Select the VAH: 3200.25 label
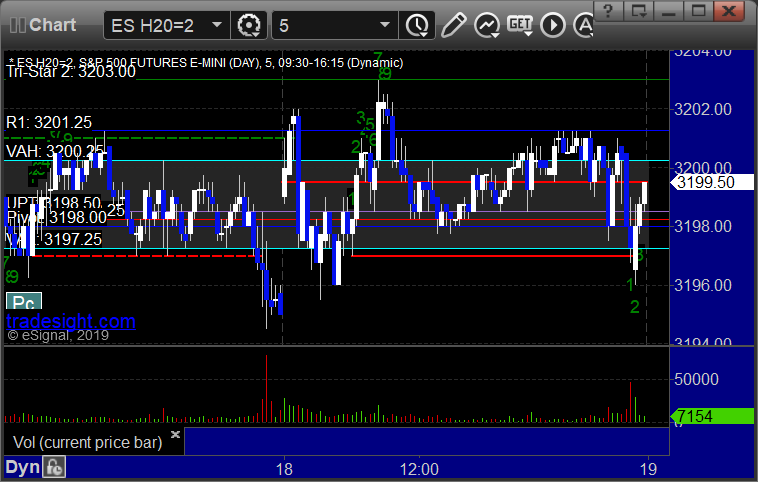 pyautogui.click(x=55, y=151)
